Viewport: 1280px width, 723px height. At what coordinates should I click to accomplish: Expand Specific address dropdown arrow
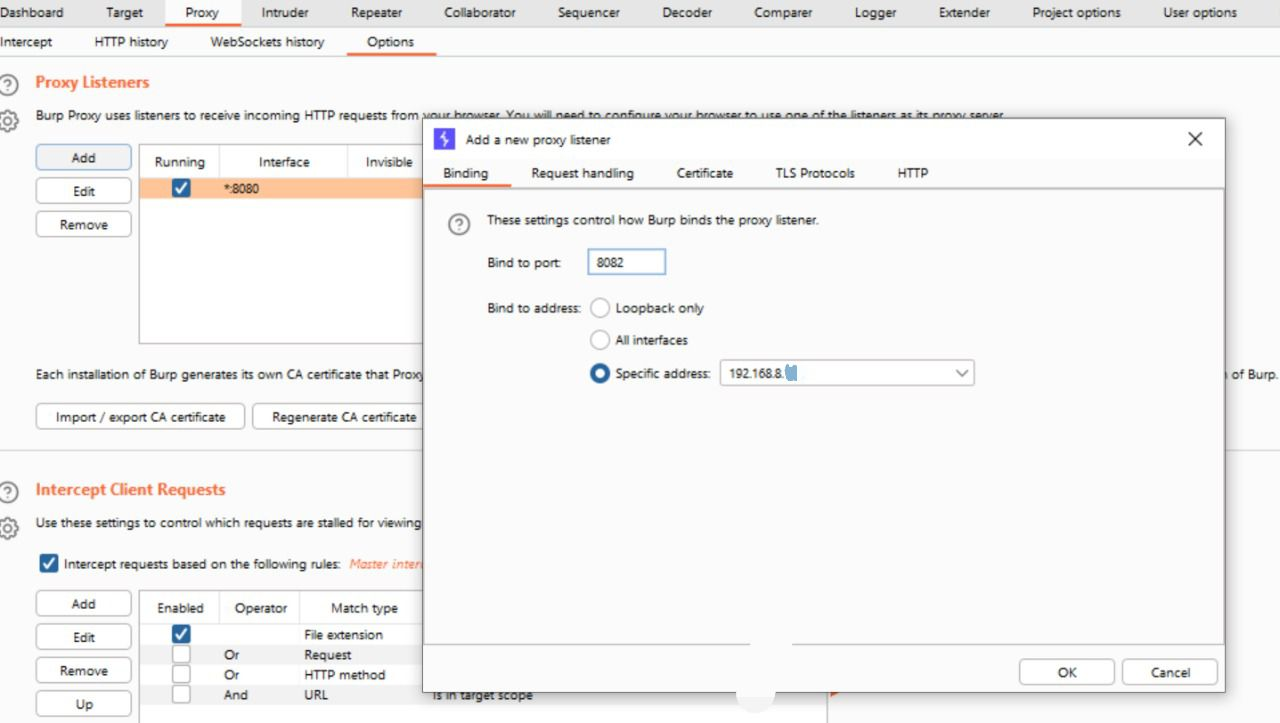click(961, 373)
